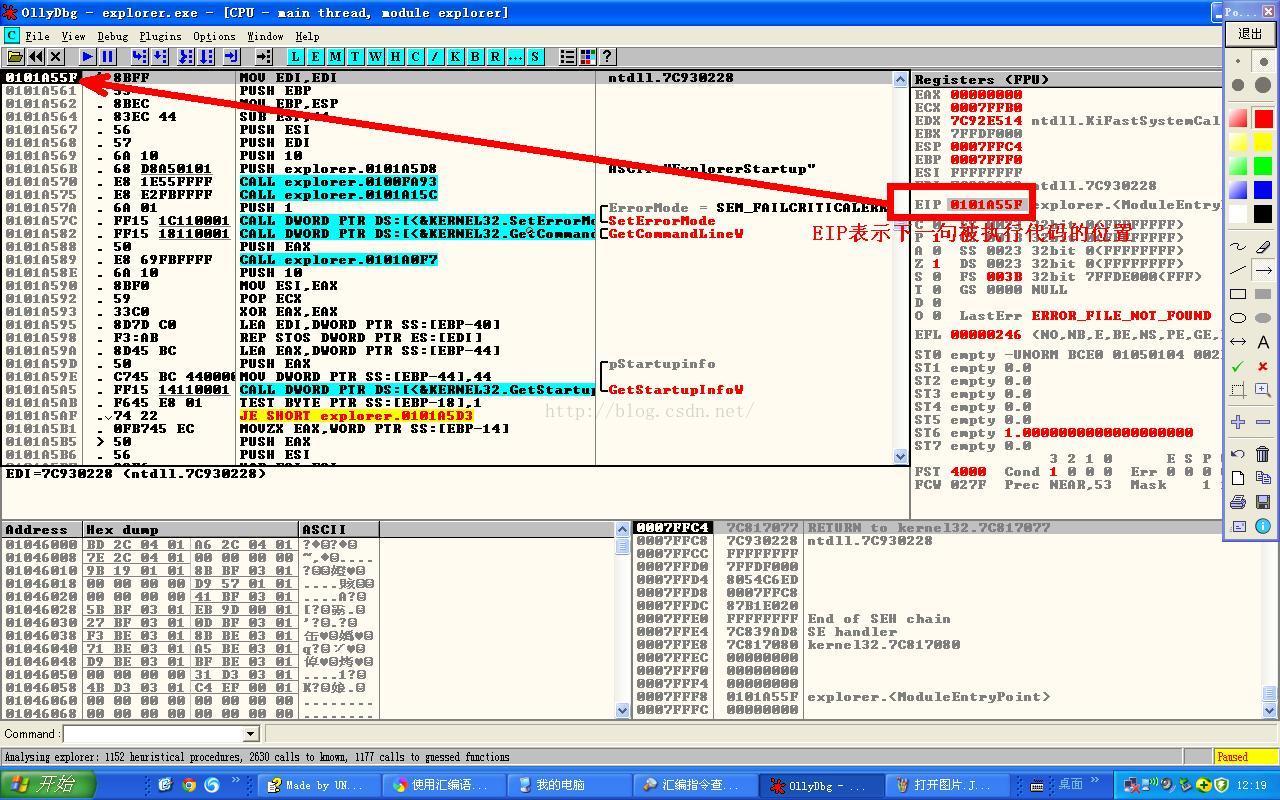Image resolution: width=1280 pixels, height=800 pixels.
Task: Restart program using the rewind icon
Action: [x=36, y=57]
